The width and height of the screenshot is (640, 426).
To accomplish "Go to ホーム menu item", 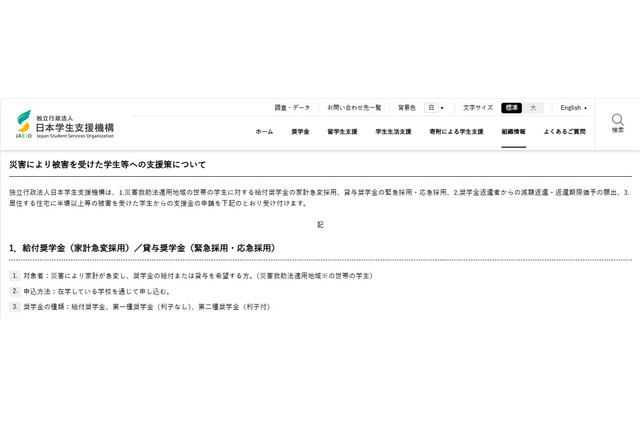I will tap(264, 131).
